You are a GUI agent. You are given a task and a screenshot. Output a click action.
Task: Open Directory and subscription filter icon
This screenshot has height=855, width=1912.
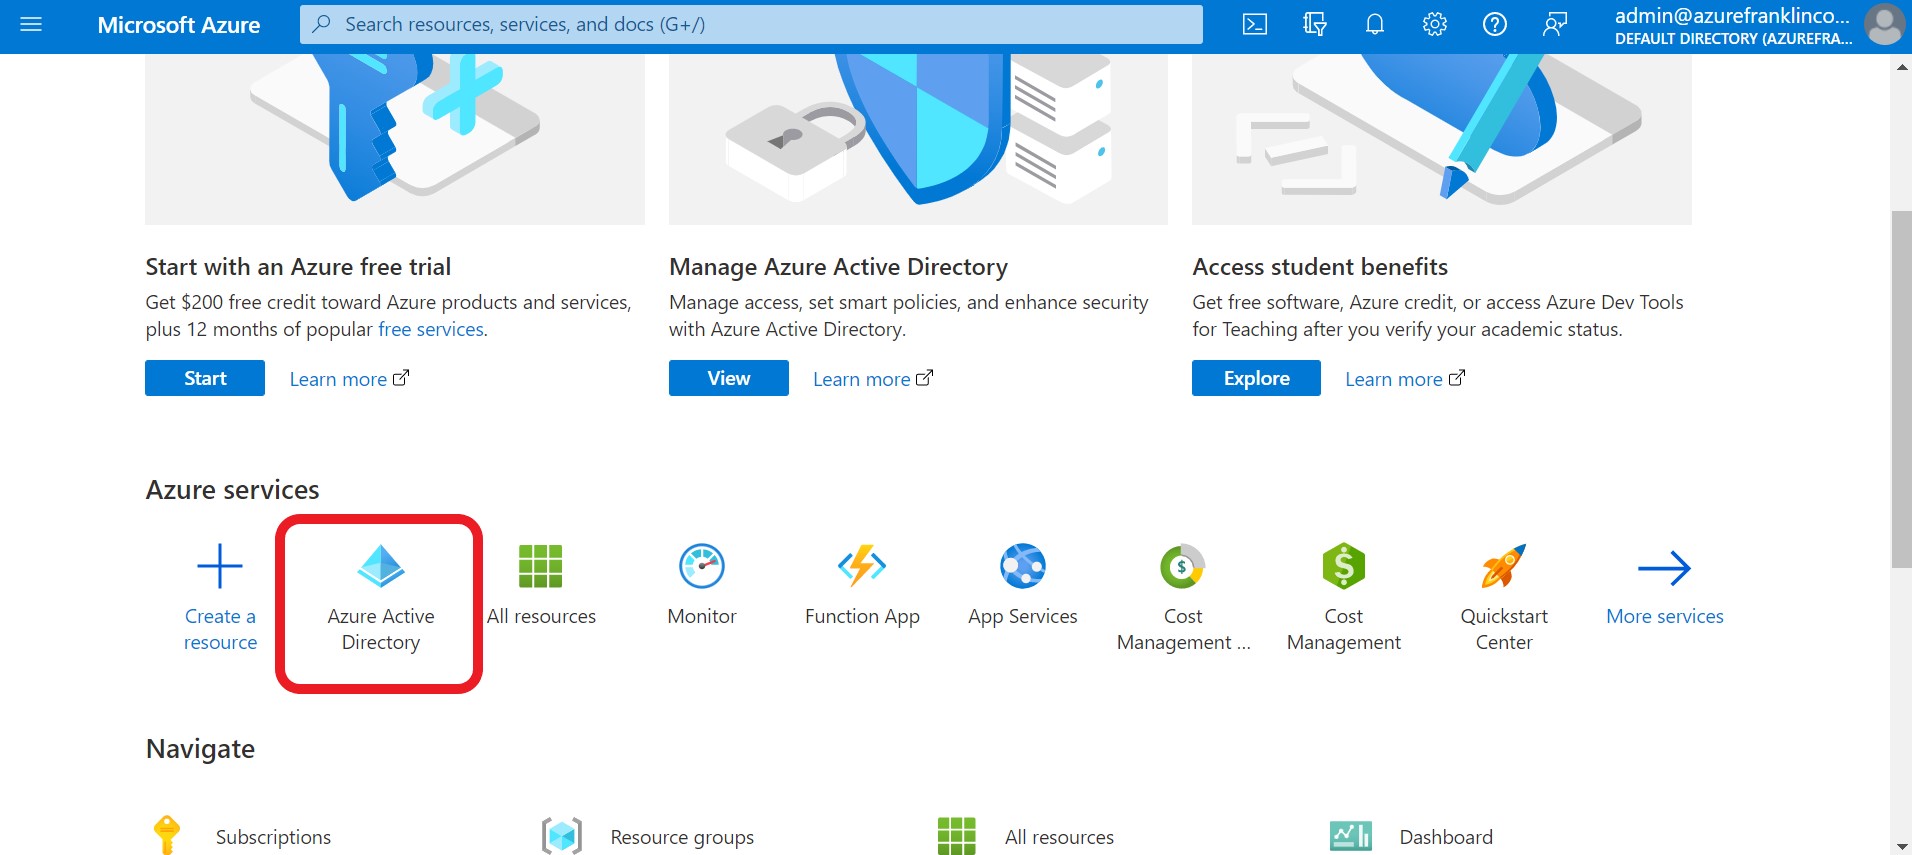(1315, 24)
